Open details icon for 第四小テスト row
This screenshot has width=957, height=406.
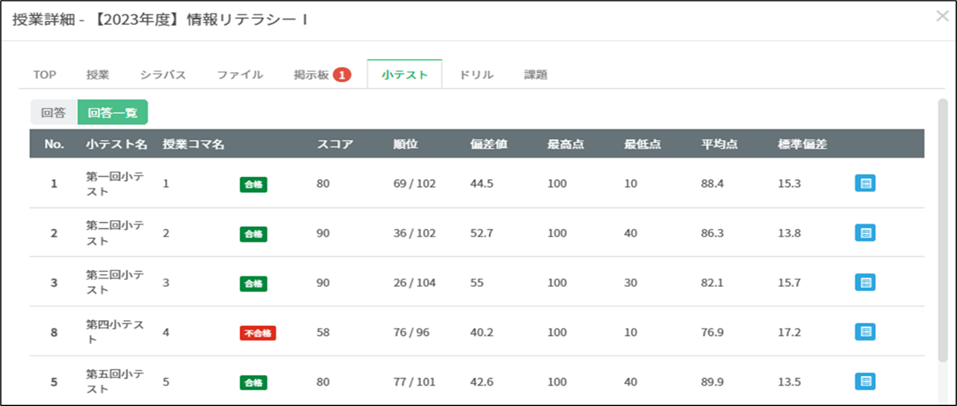tap(865, 332)
